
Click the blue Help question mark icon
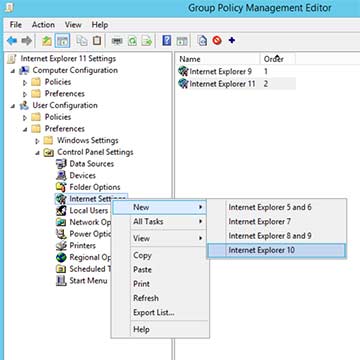click(167, 41)
